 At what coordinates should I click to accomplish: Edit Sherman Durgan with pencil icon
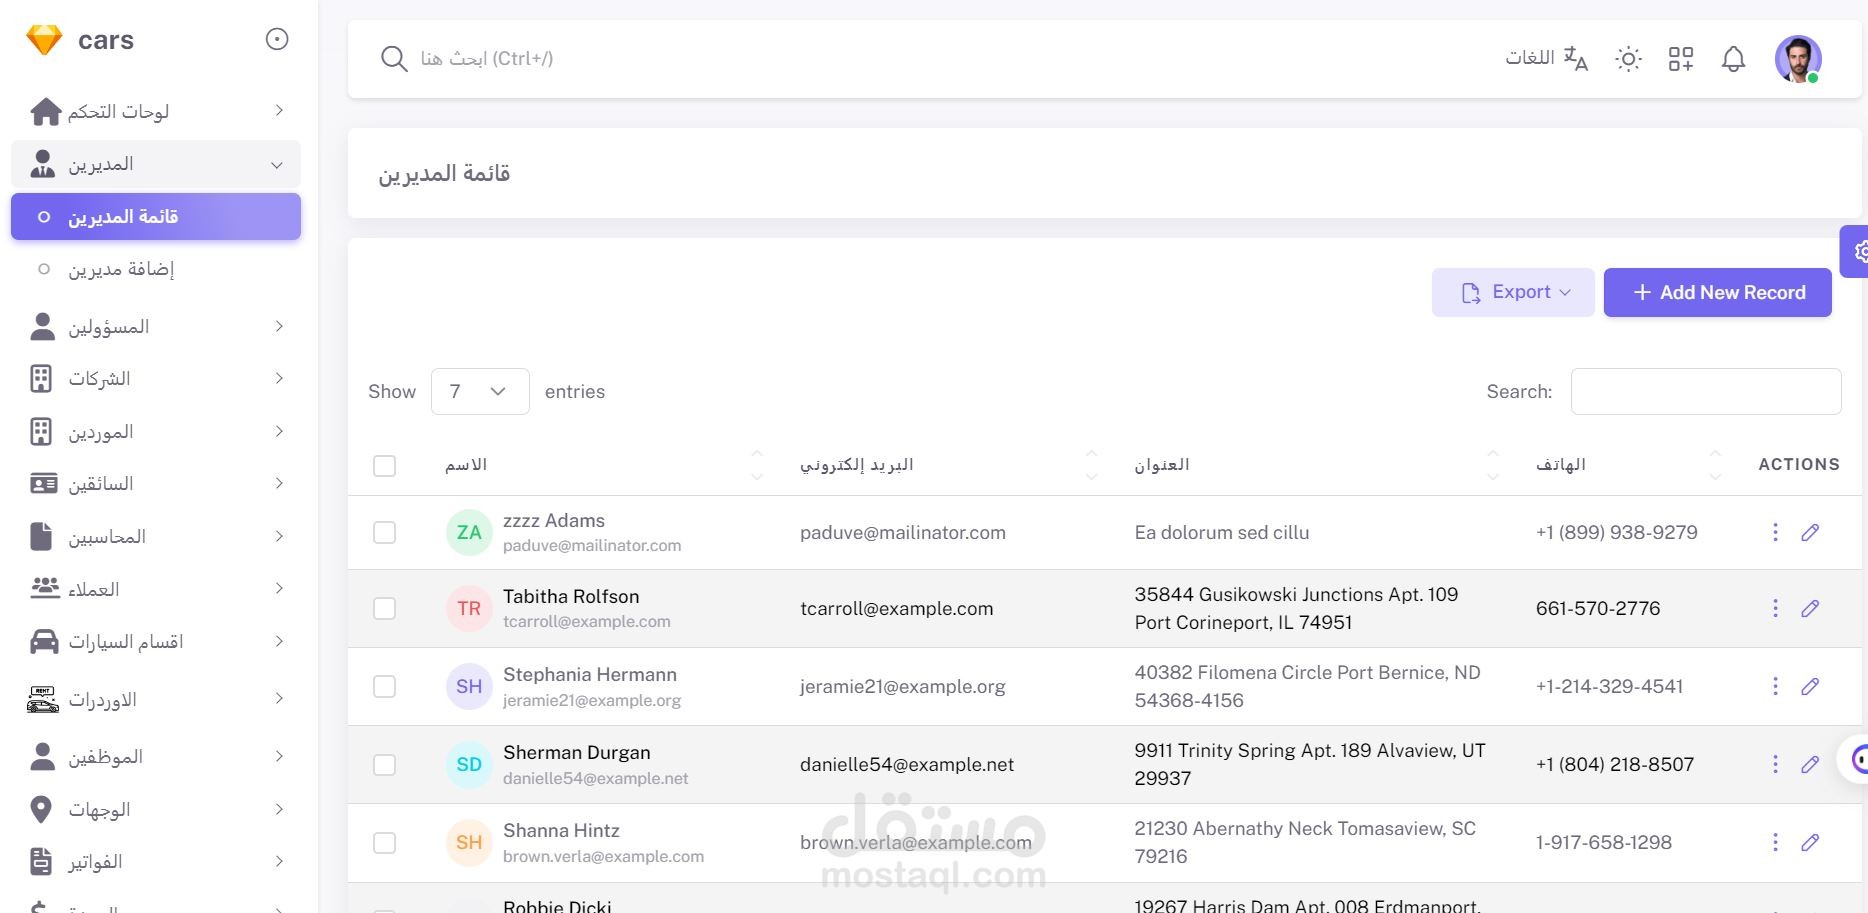click(1810, 765)
